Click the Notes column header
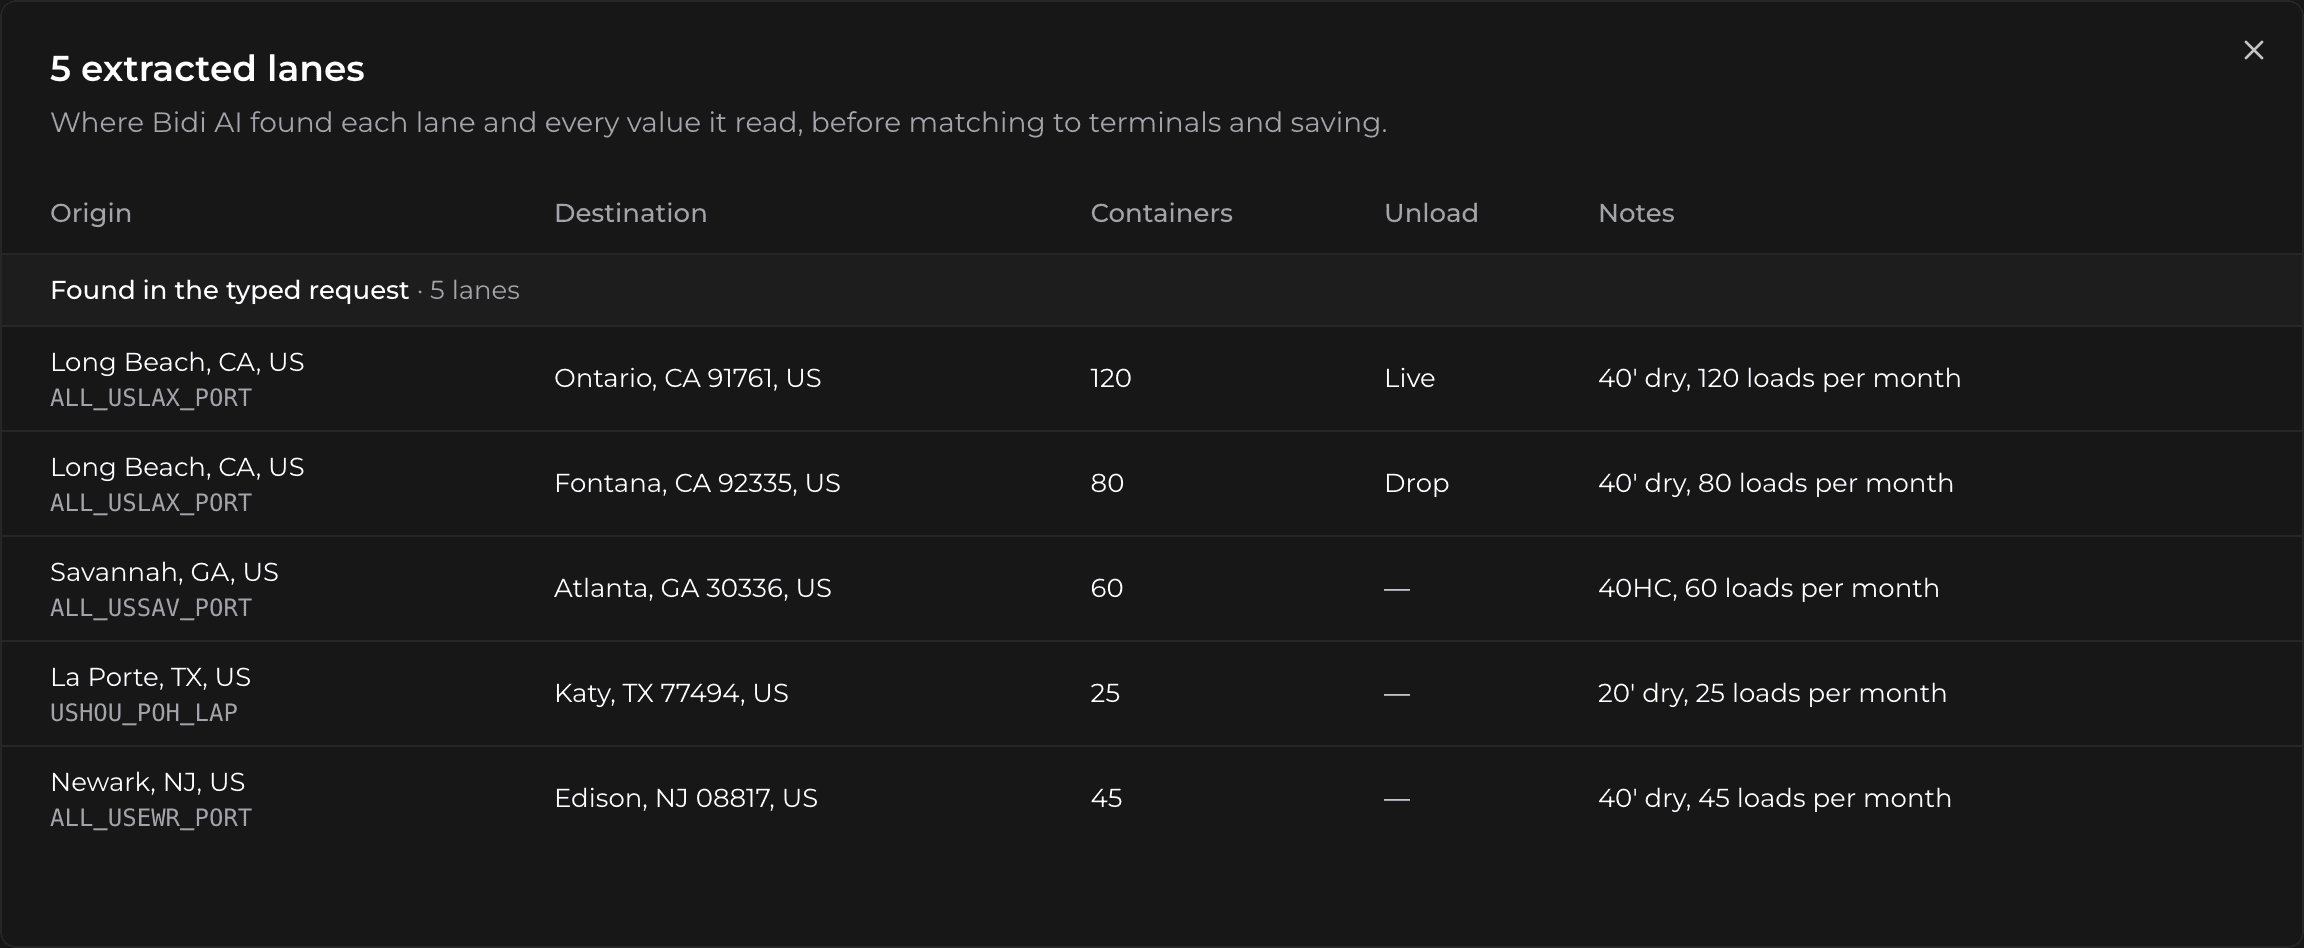This screenshot has height=948, width=2304. pyautogui.click(x=1636, y=213)
